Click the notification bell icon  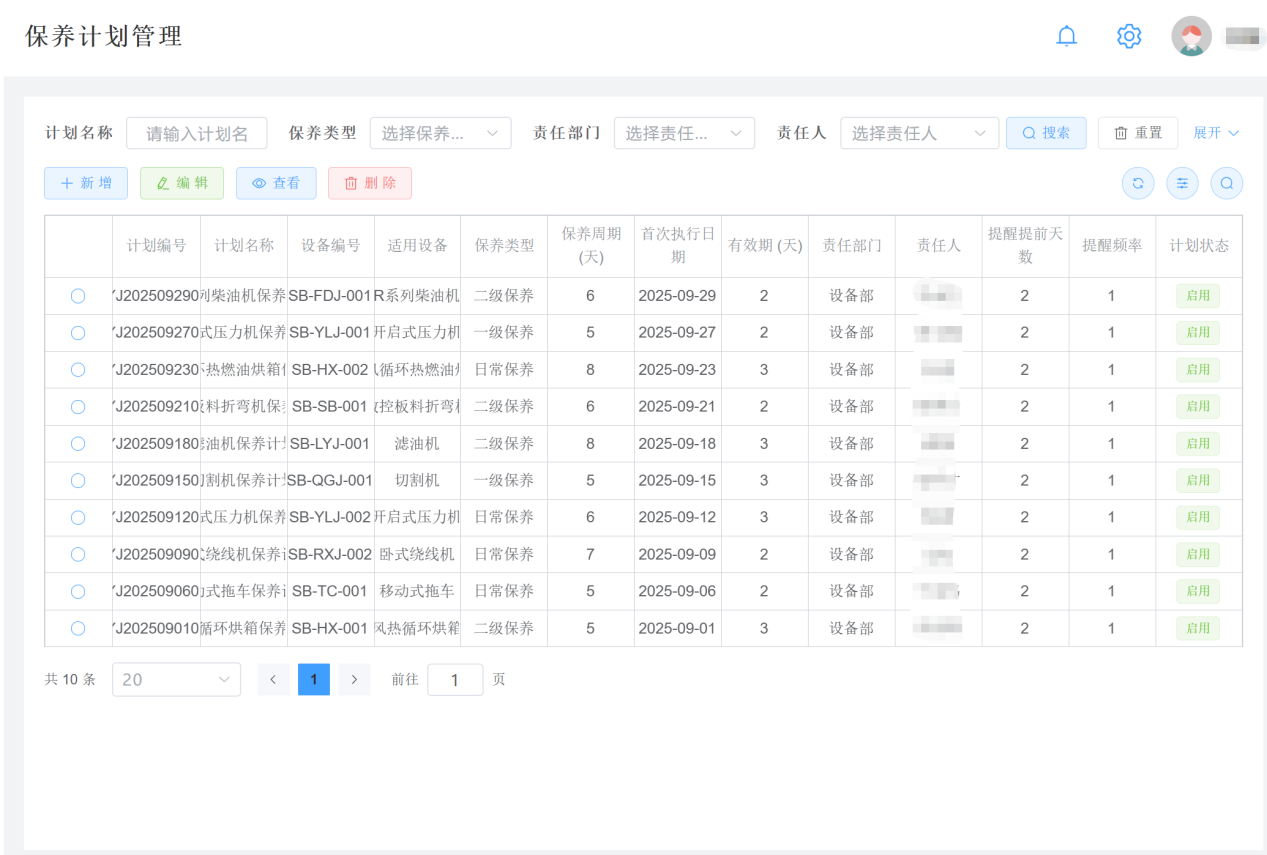1067,37
